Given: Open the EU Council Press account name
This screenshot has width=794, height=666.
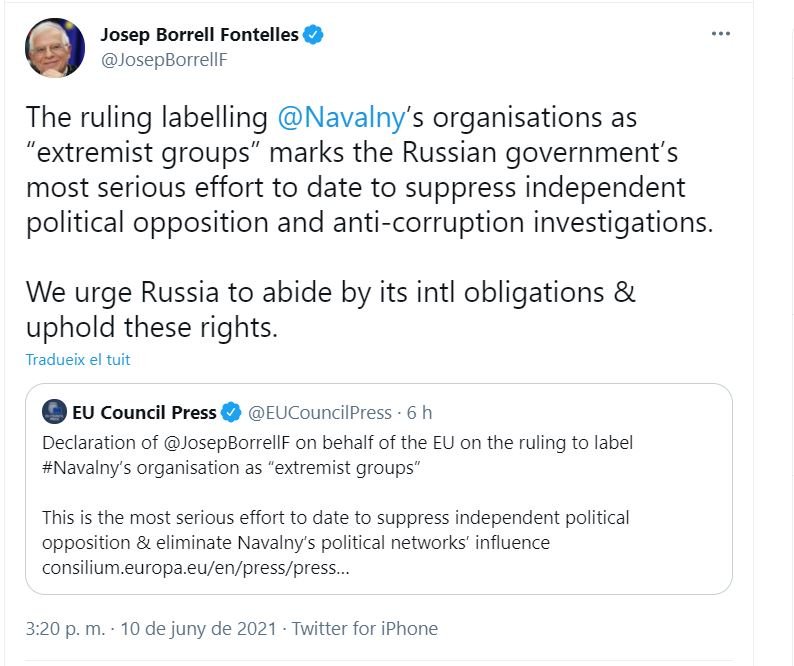Looking at the screenshot, I should click(x=144, y=412).
